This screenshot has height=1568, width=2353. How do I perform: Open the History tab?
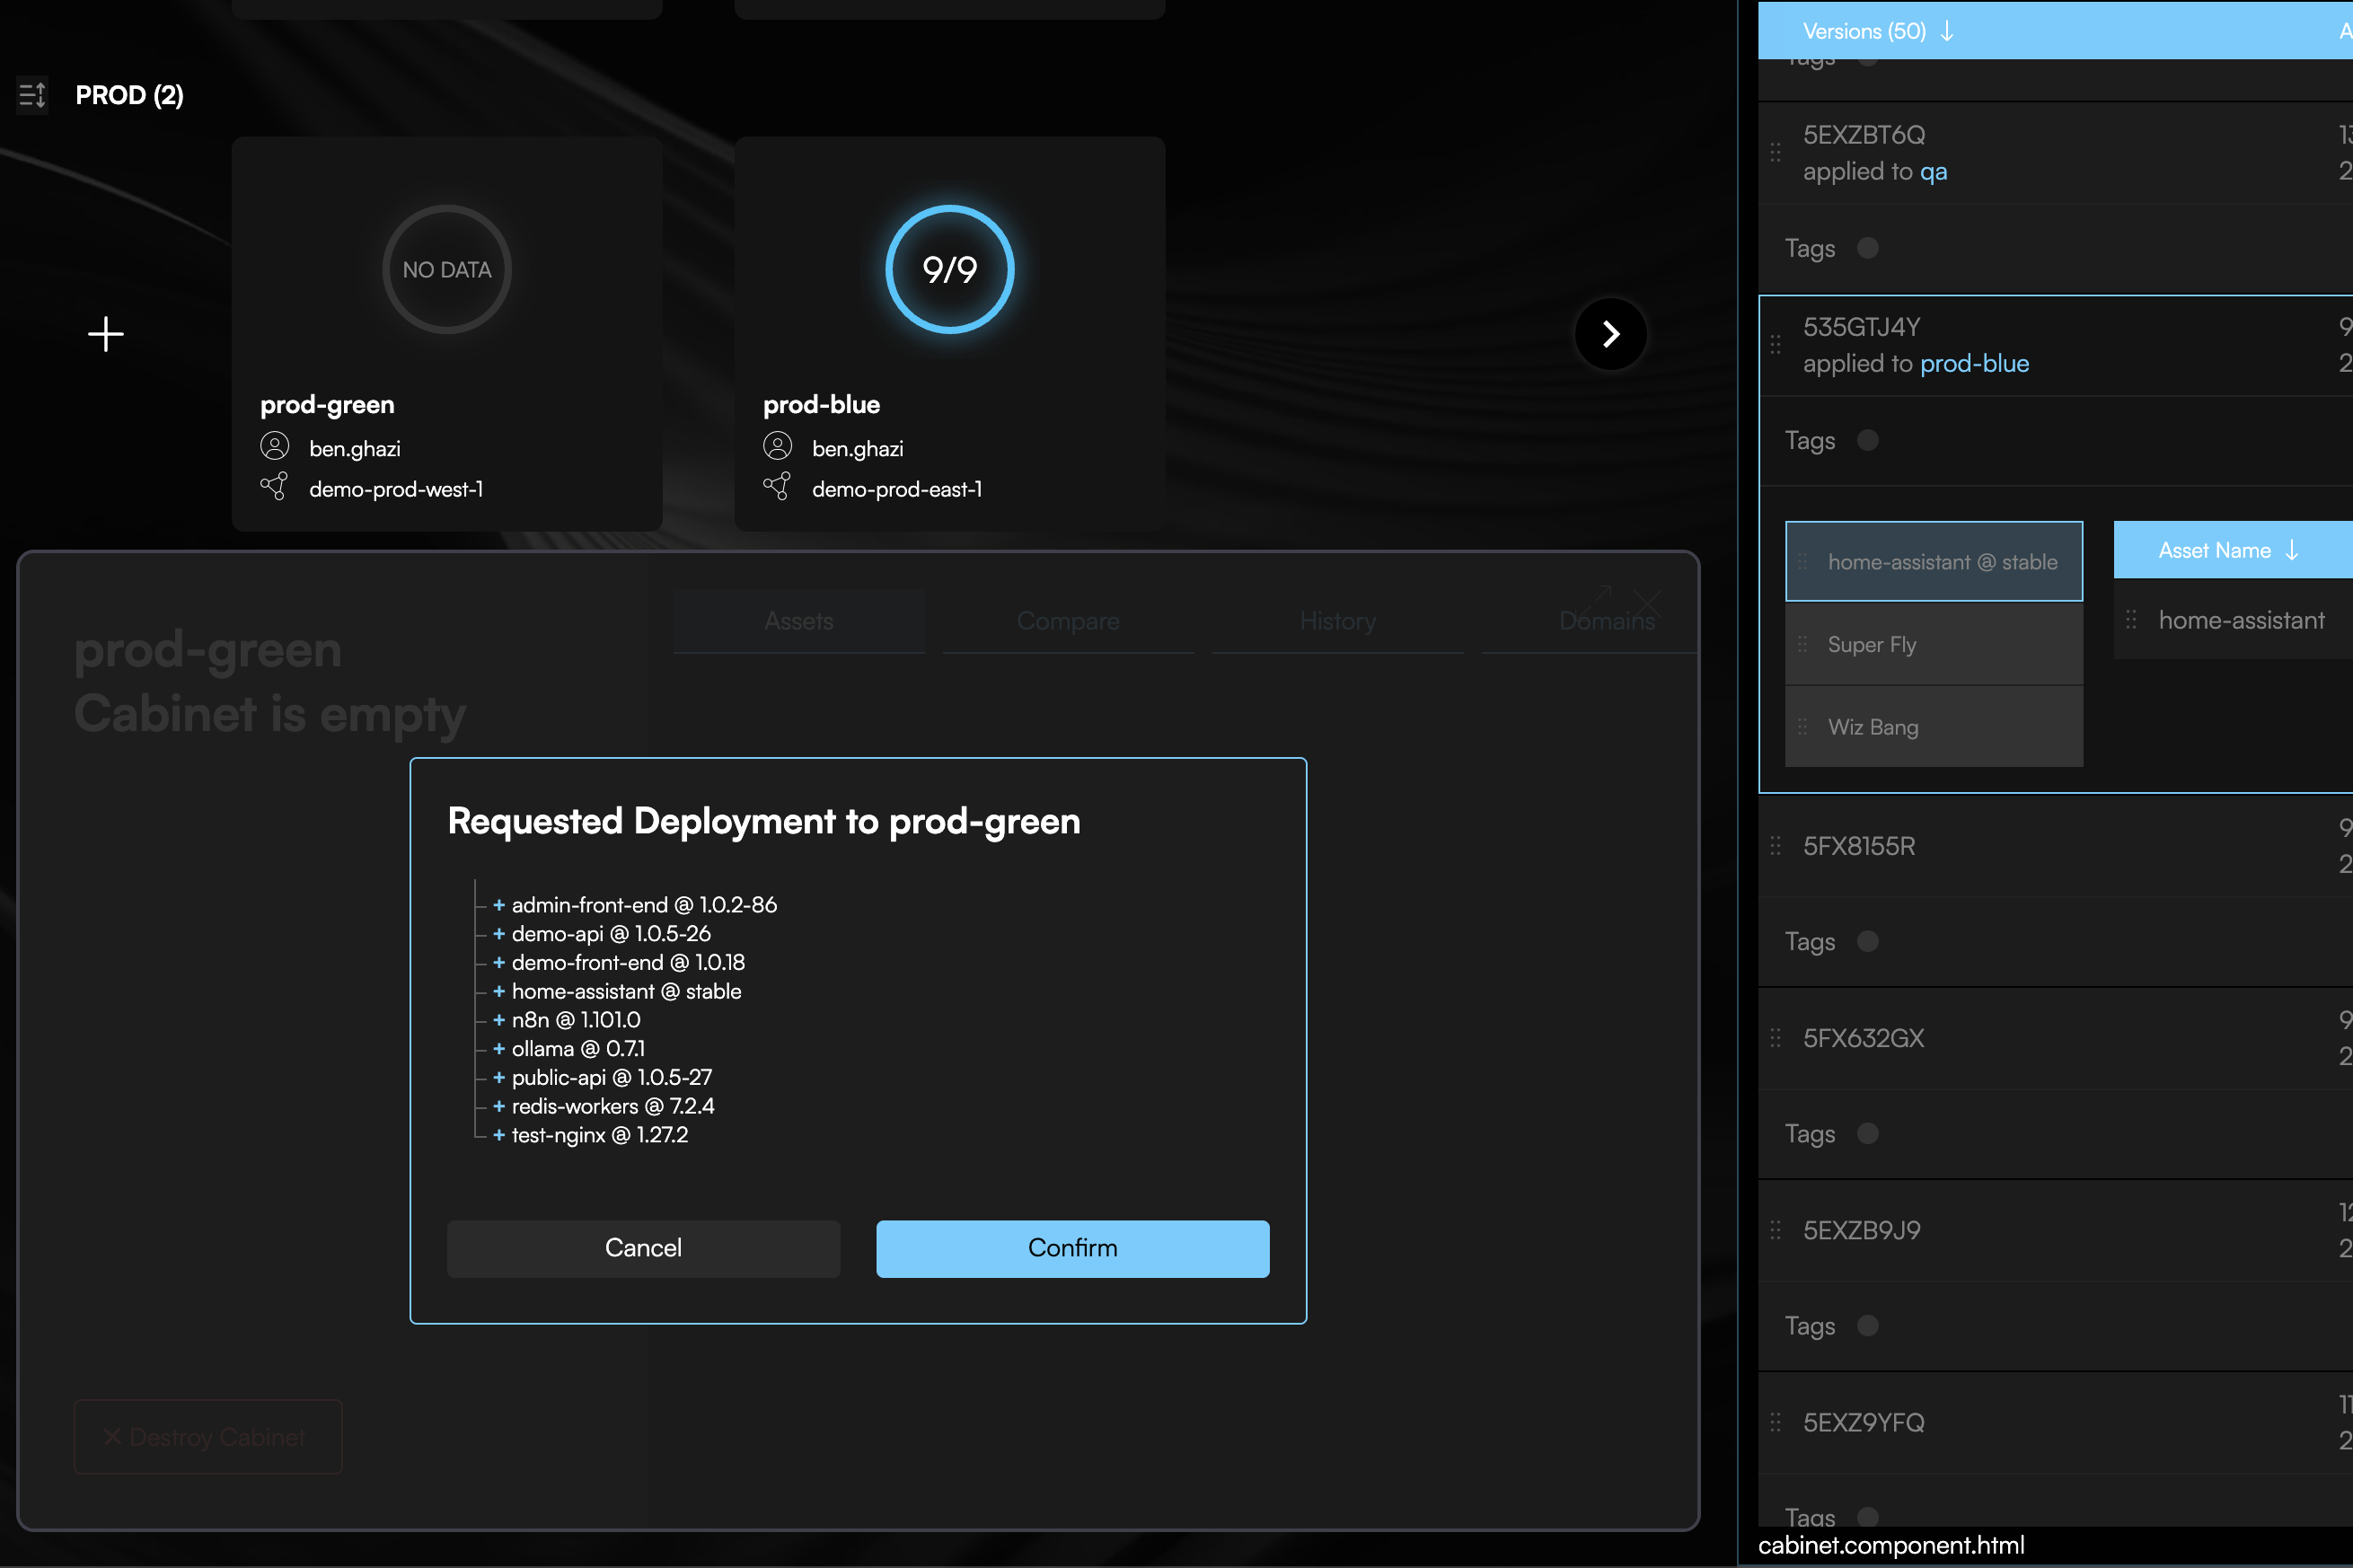1337,620
